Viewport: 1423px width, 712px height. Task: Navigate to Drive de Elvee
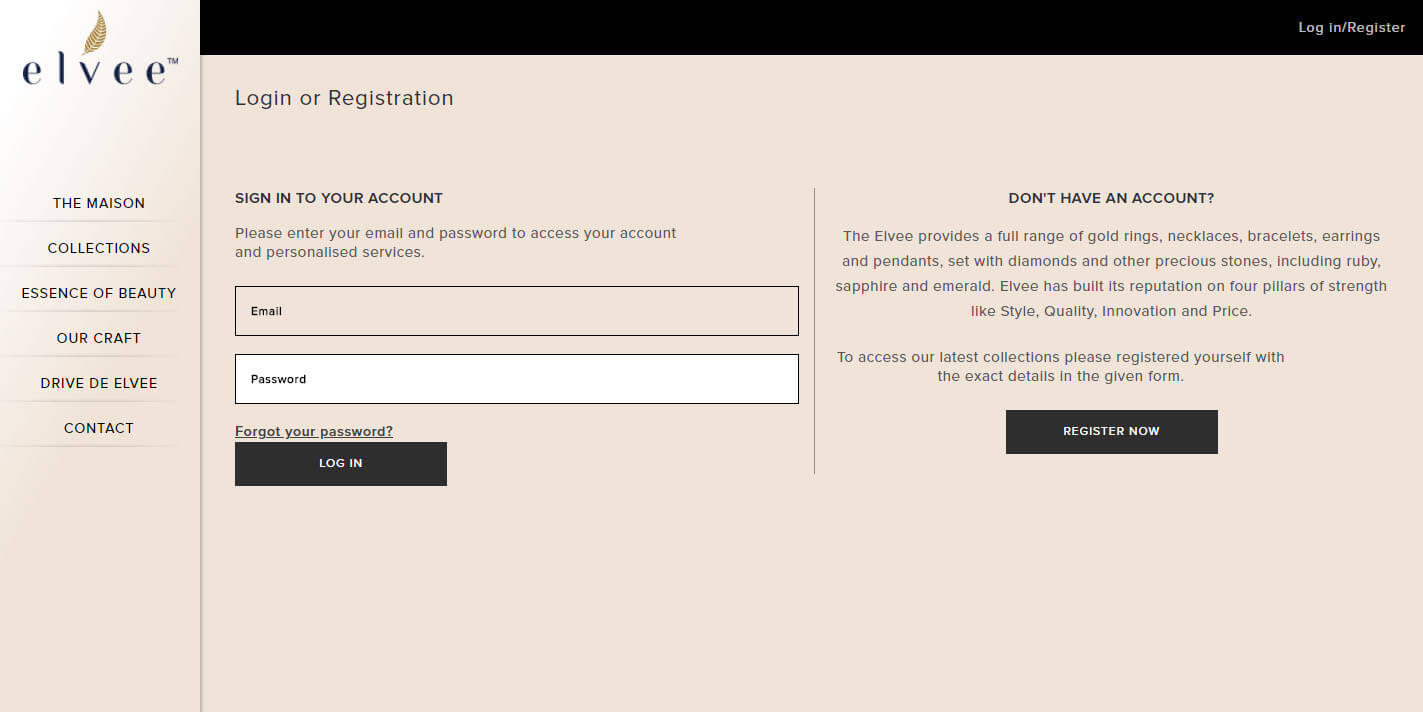tap(99, 383)
